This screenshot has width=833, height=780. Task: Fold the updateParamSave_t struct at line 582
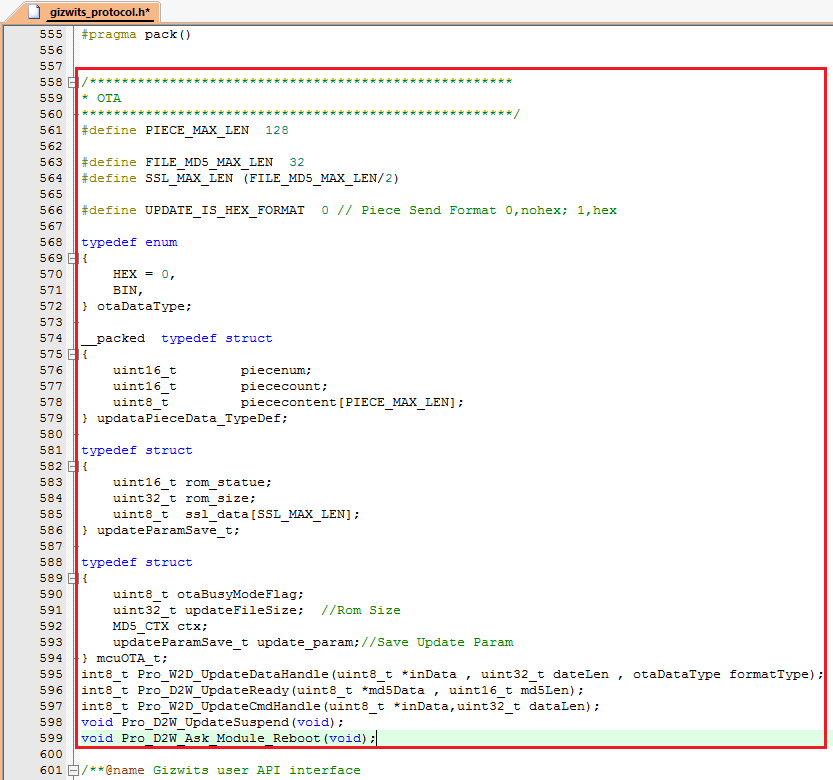pos(72,466)
